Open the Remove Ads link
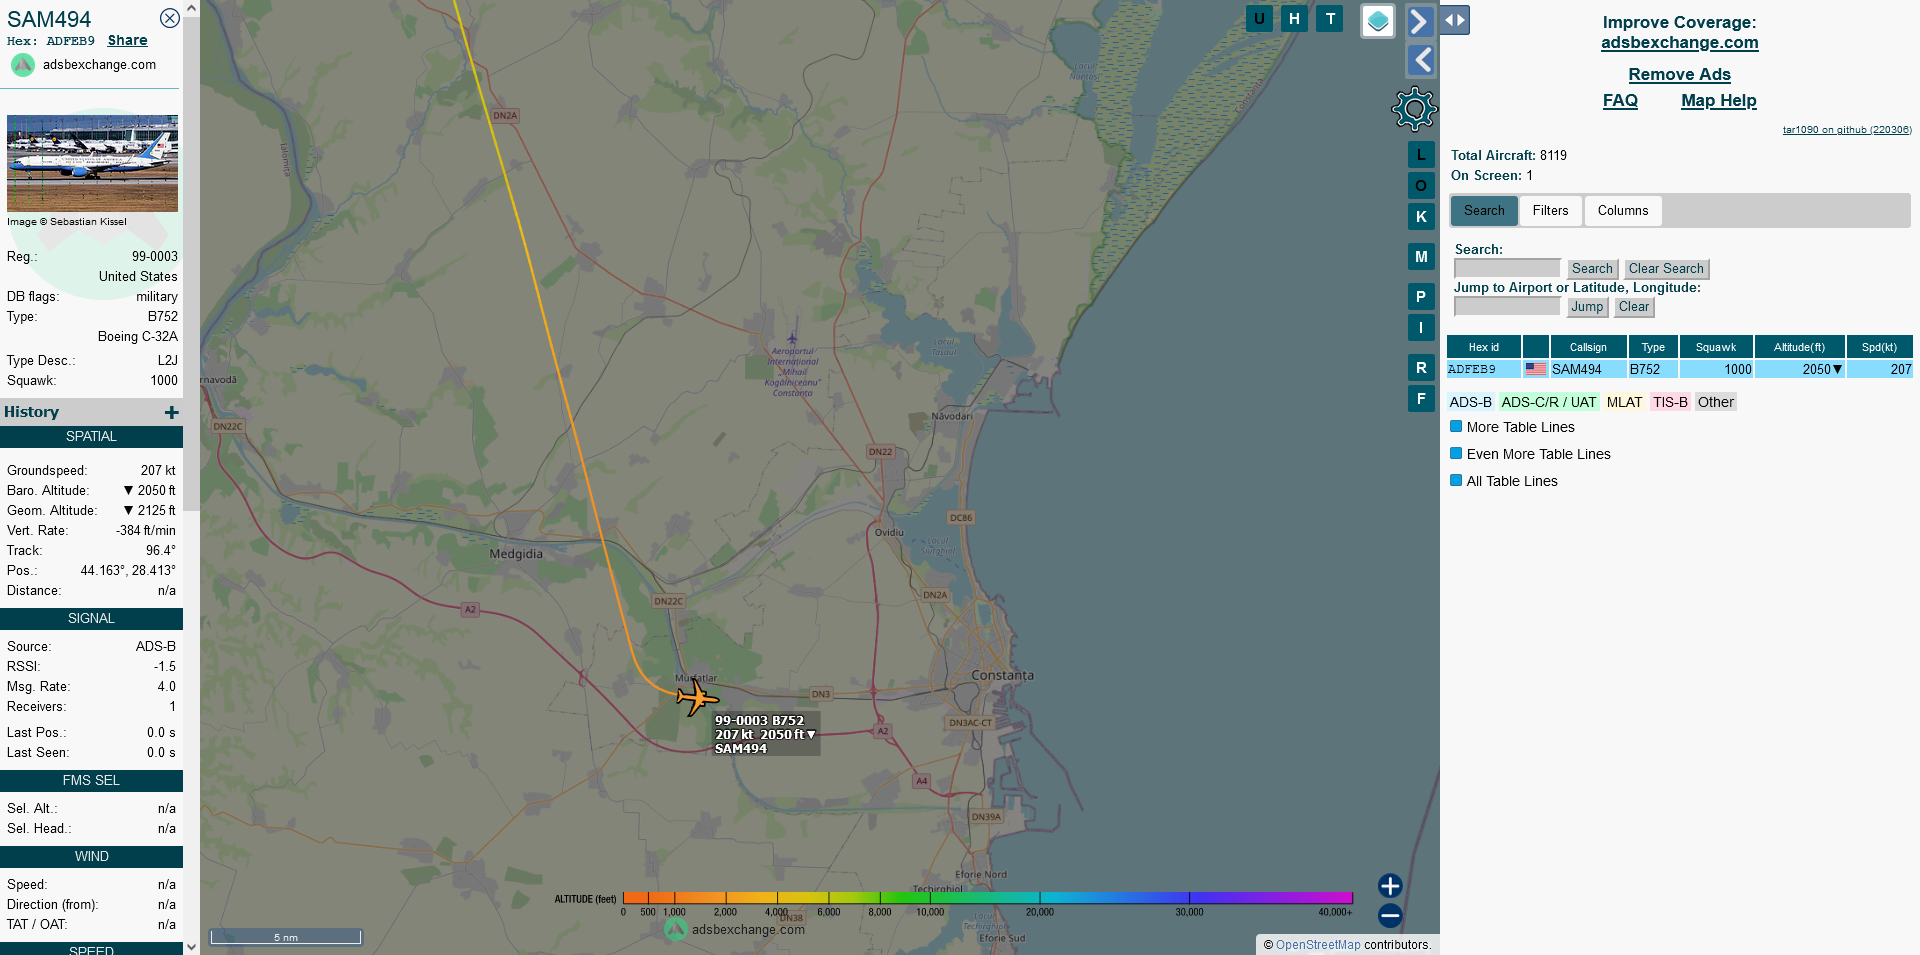This screenshot has width=1920, height=955. [x=1679, y=74]
